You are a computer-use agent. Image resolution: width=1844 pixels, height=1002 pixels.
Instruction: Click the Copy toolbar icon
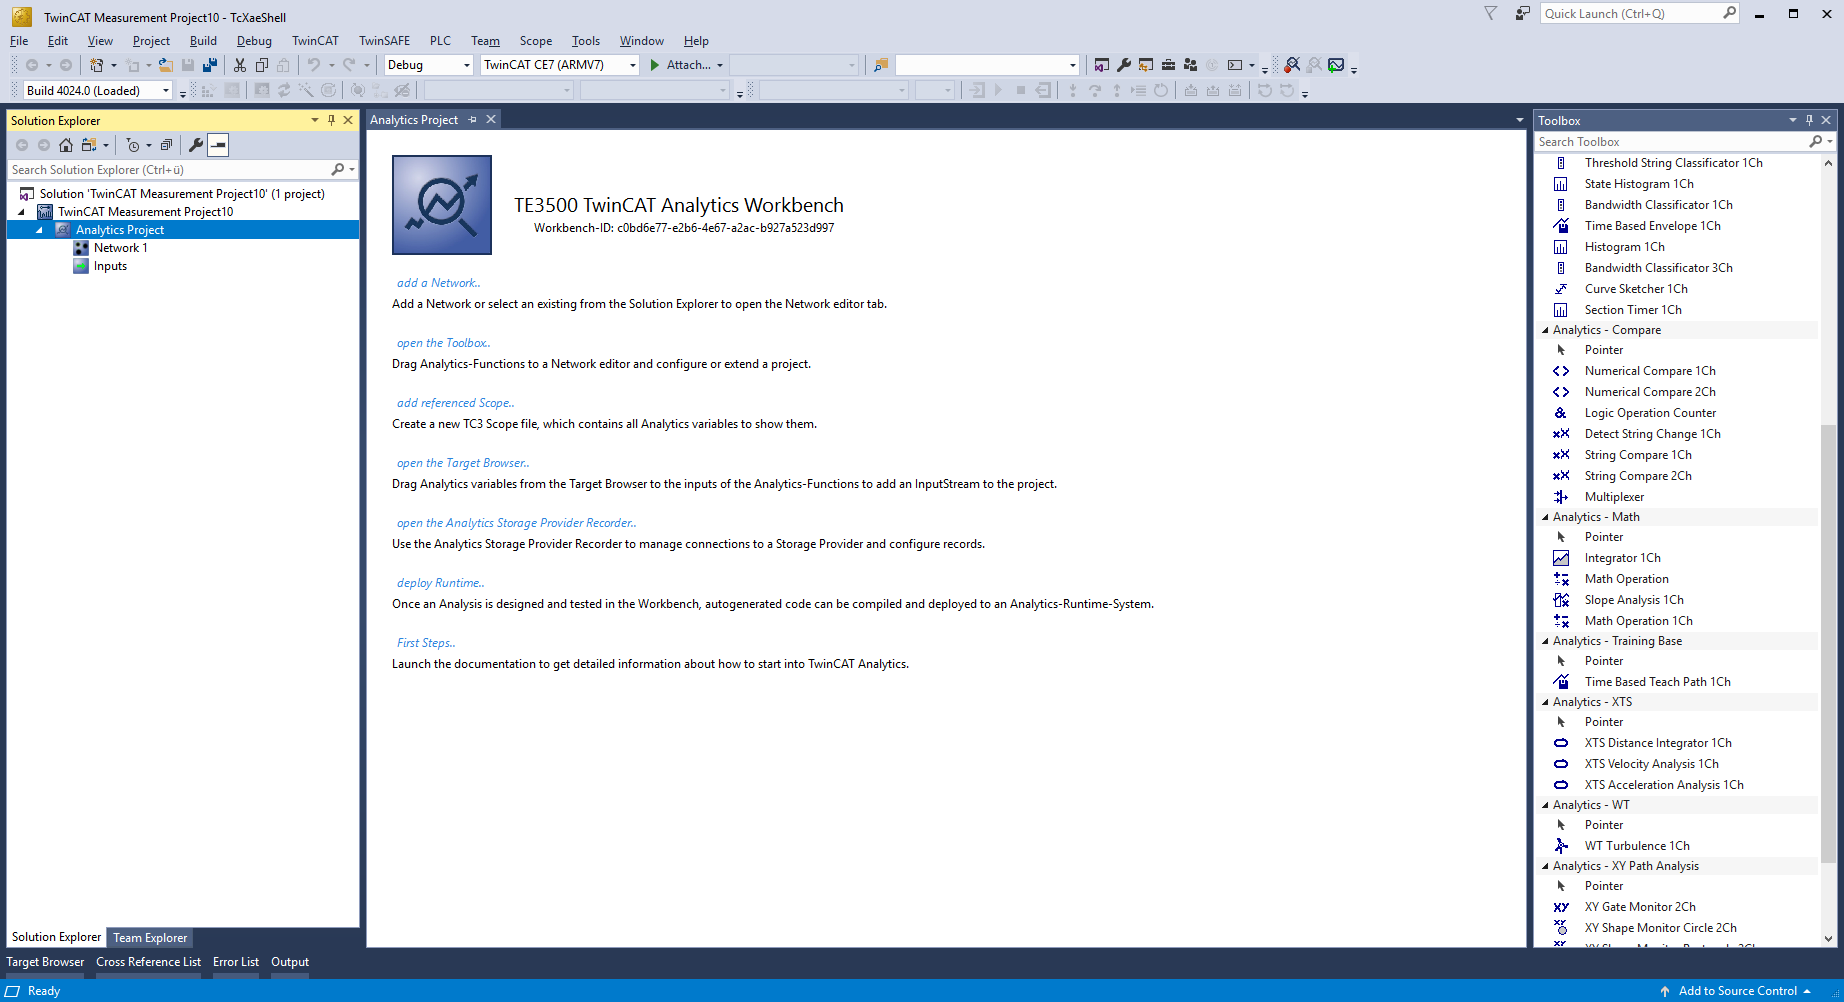[x=262, y=65]
